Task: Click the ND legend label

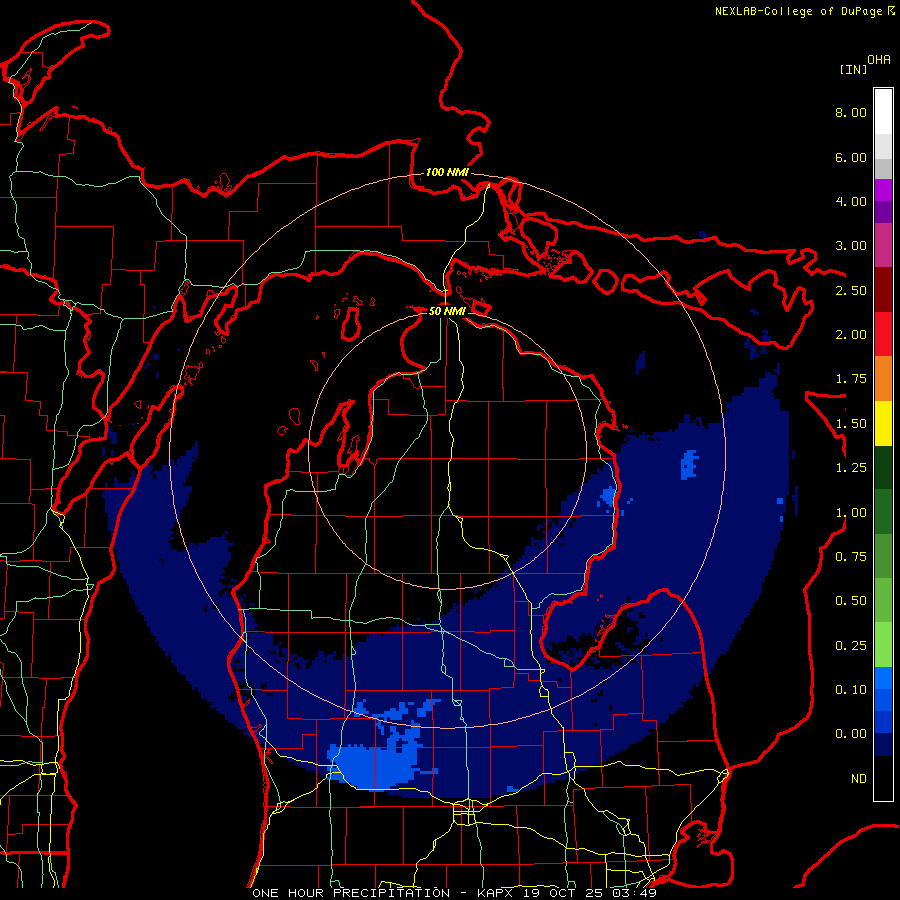Action: (859, 779)
